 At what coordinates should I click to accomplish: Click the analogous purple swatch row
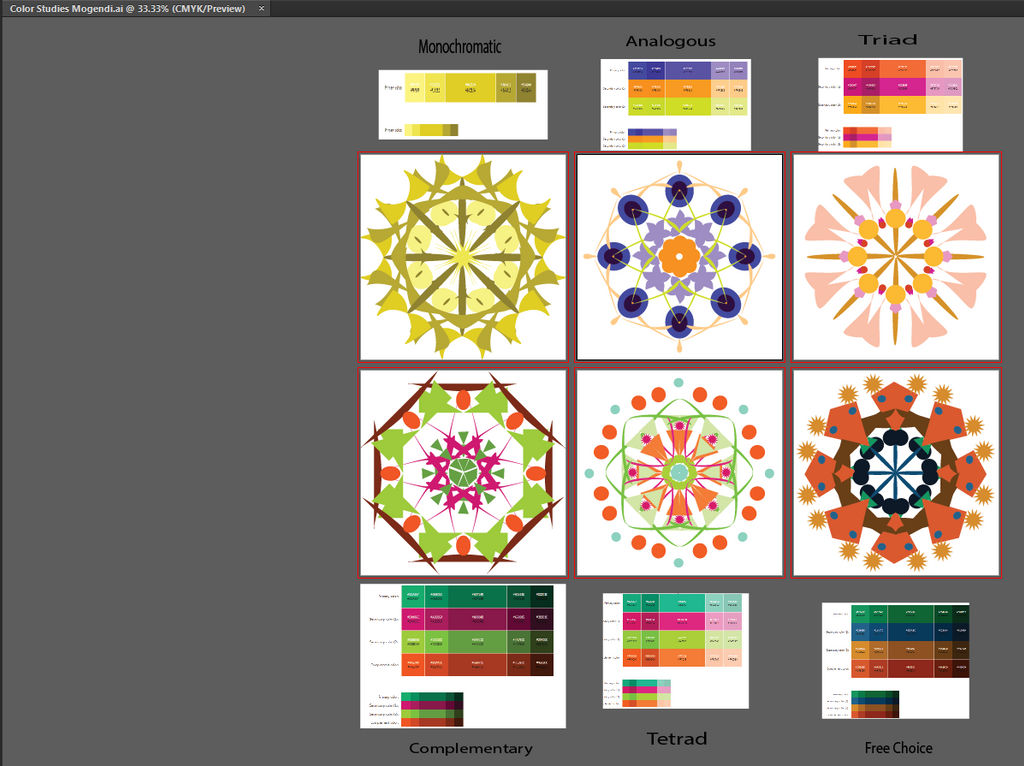pyautogui.click(x=687, y=71)
